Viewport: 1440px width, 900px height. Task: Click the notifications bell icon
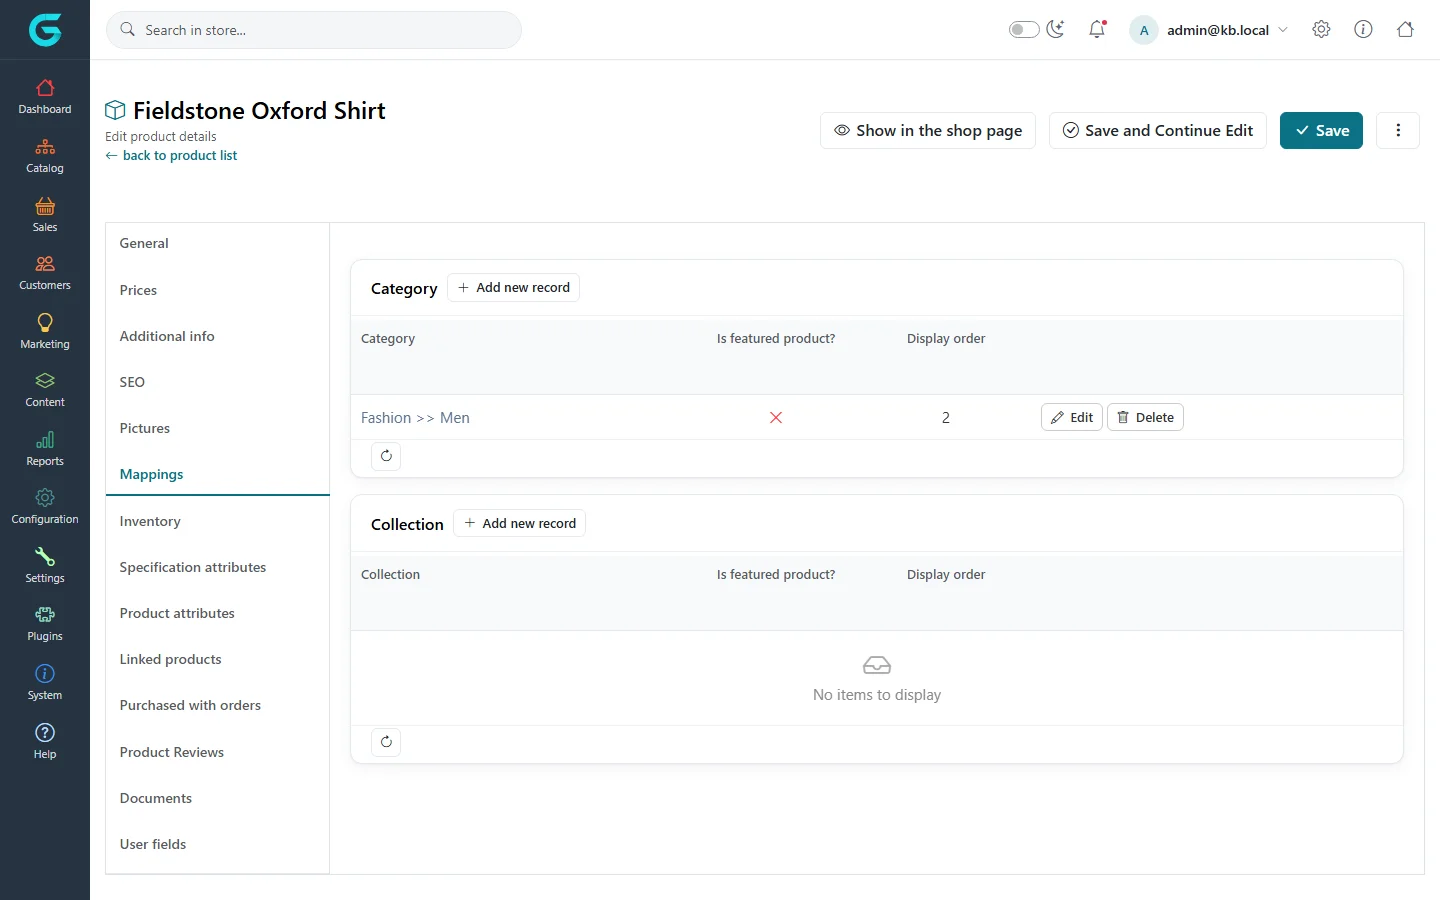click(1097, 29)
